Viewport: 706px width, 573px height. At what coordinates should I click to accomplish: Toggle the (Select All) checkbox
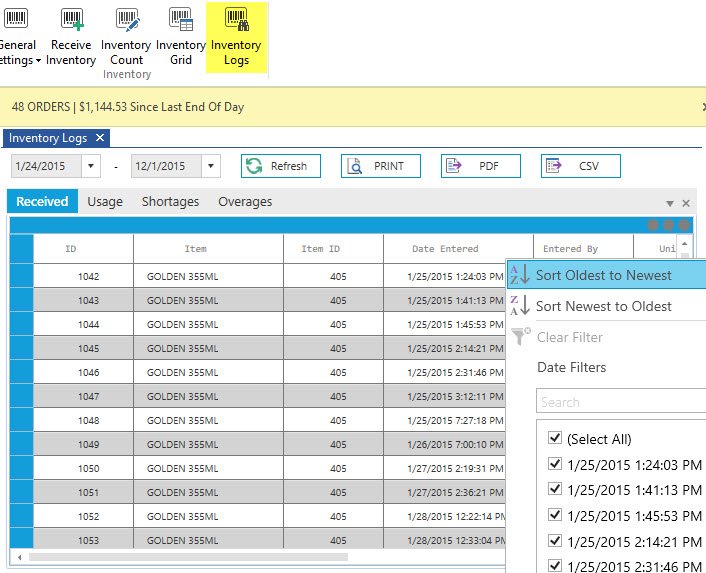(555, 439)
